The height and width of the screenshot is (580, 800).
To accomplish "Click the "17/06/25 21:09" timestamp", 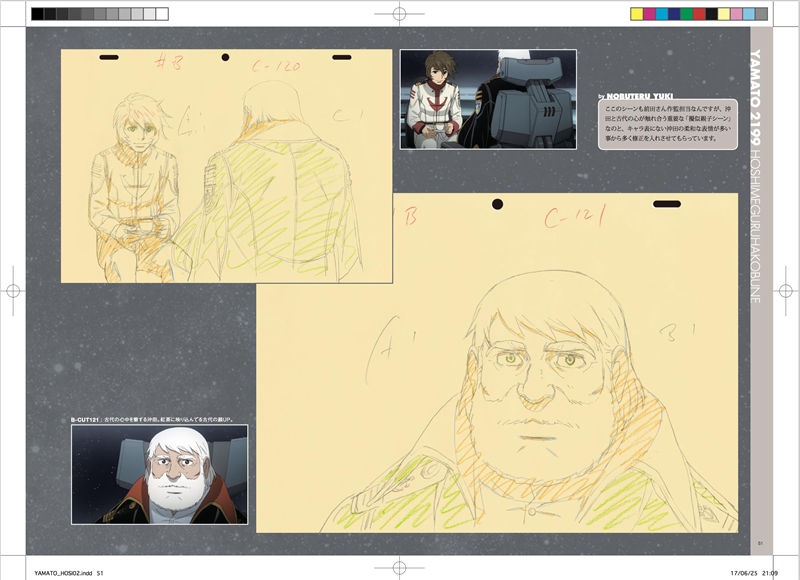I will coord(754,573).
